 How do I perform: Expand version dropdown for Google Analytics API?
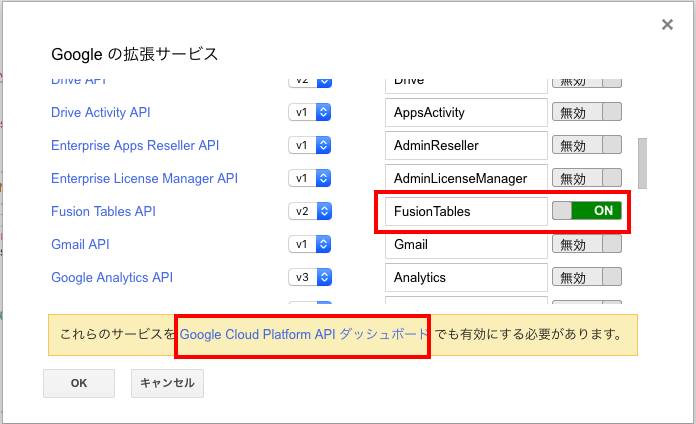[x=310, y=277]
